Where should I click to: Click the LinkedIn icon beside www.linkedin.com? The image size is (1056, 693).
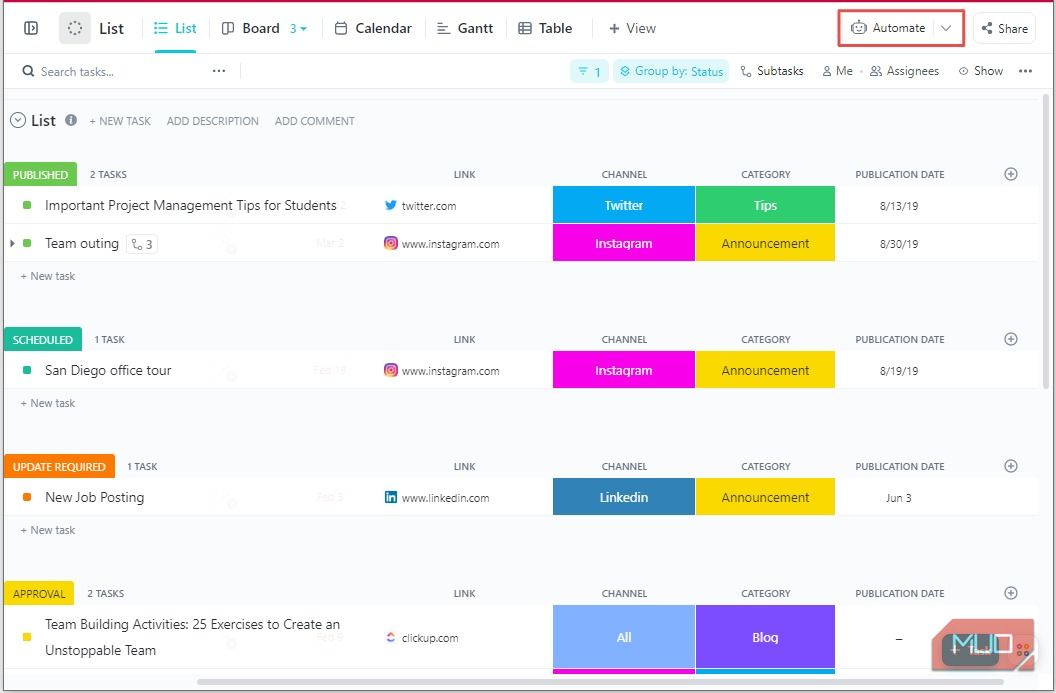coord(390,497)
